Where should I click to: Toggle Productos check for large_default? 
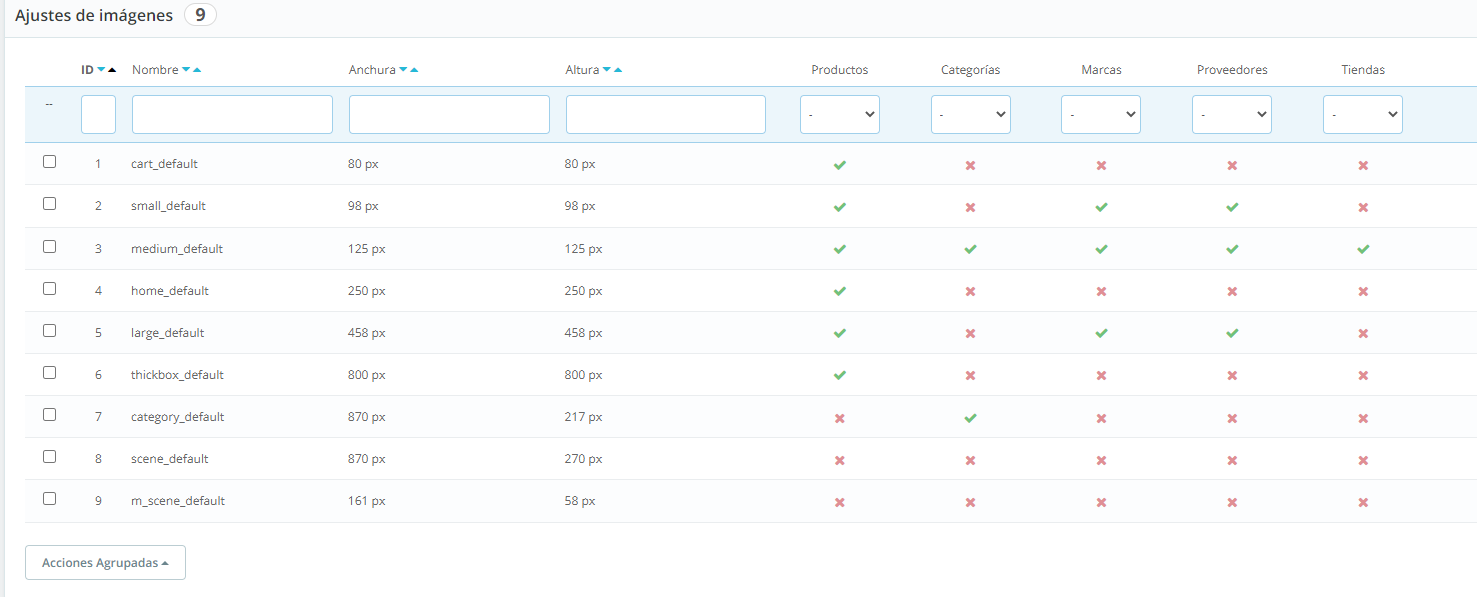click(840, 333)
